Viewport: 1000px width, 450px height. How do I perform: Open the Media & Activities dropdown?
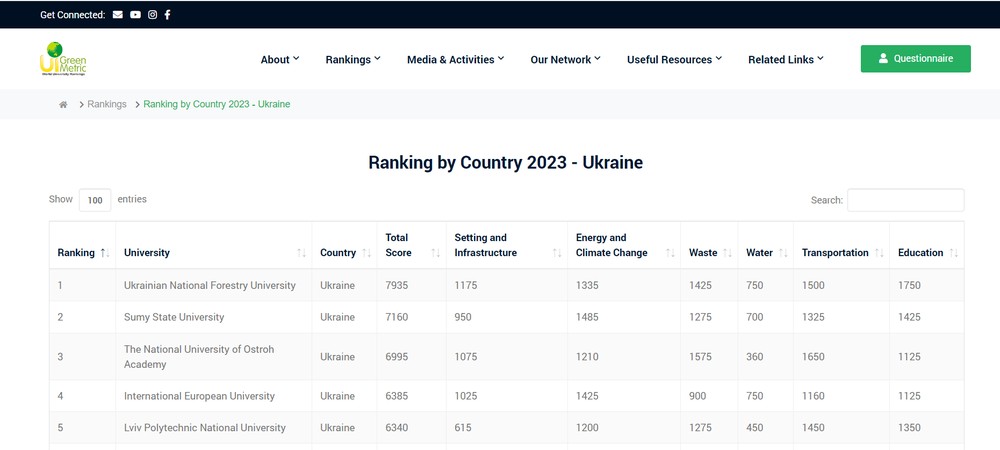point(455,60)
